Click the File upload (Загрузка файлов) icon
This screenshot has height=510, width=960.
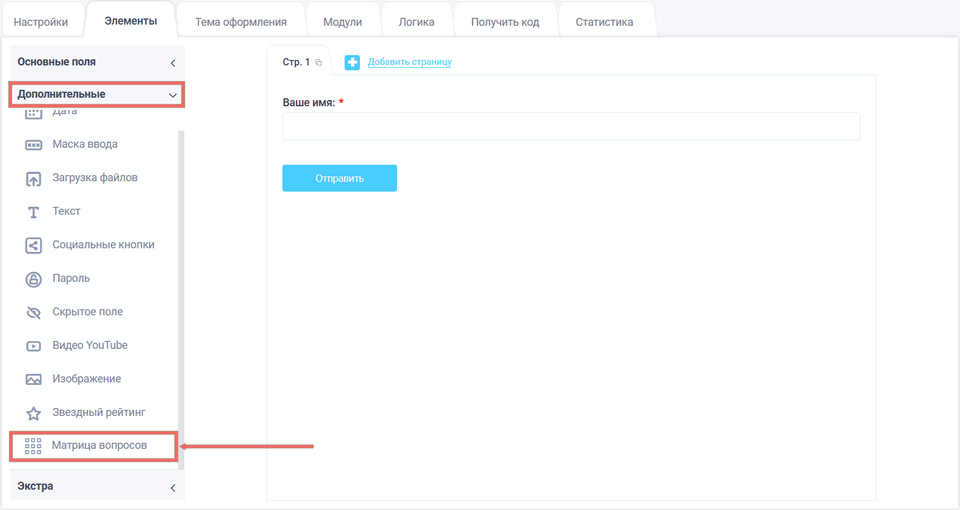(33, 179)
